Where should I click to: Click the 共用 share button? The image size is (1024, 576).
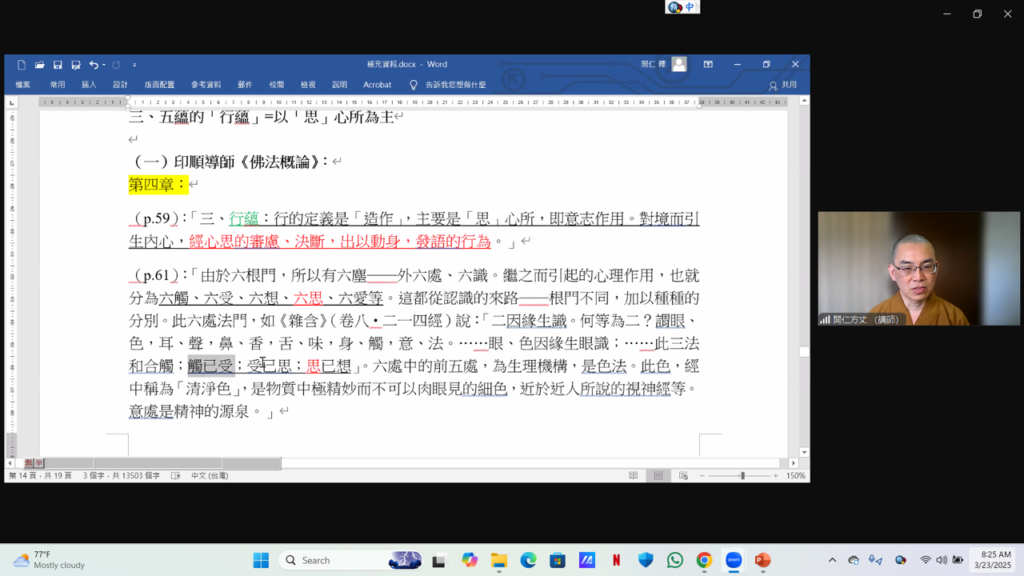(784, 85)
